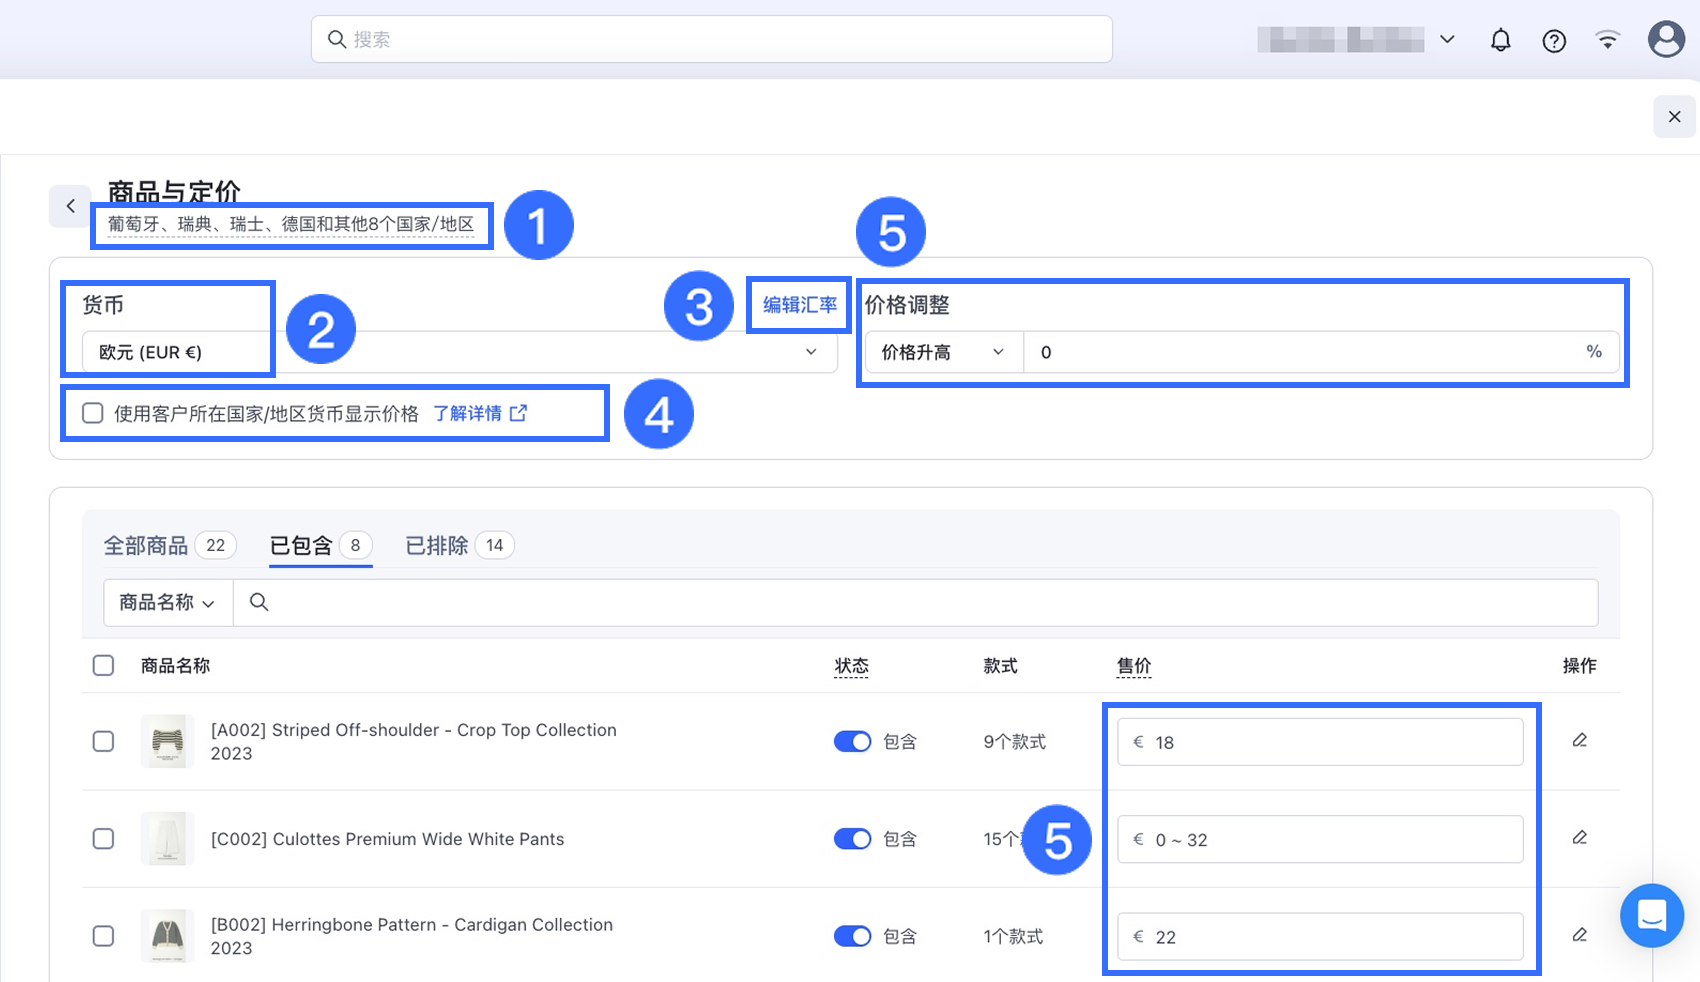
Task: Click the back arrow beside 商品与定价
Action: pyautogui.click(x=70, y=206)
